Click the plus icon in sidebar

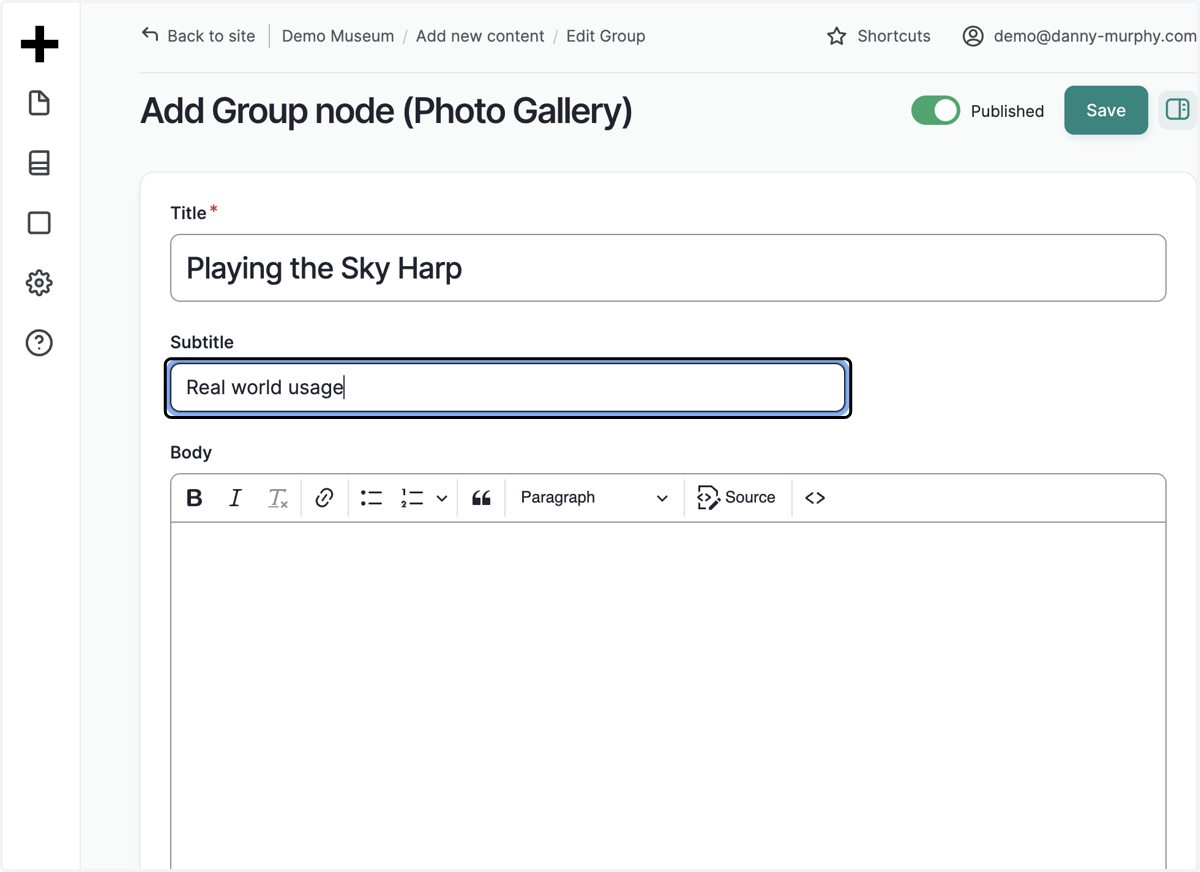point(39,44)
